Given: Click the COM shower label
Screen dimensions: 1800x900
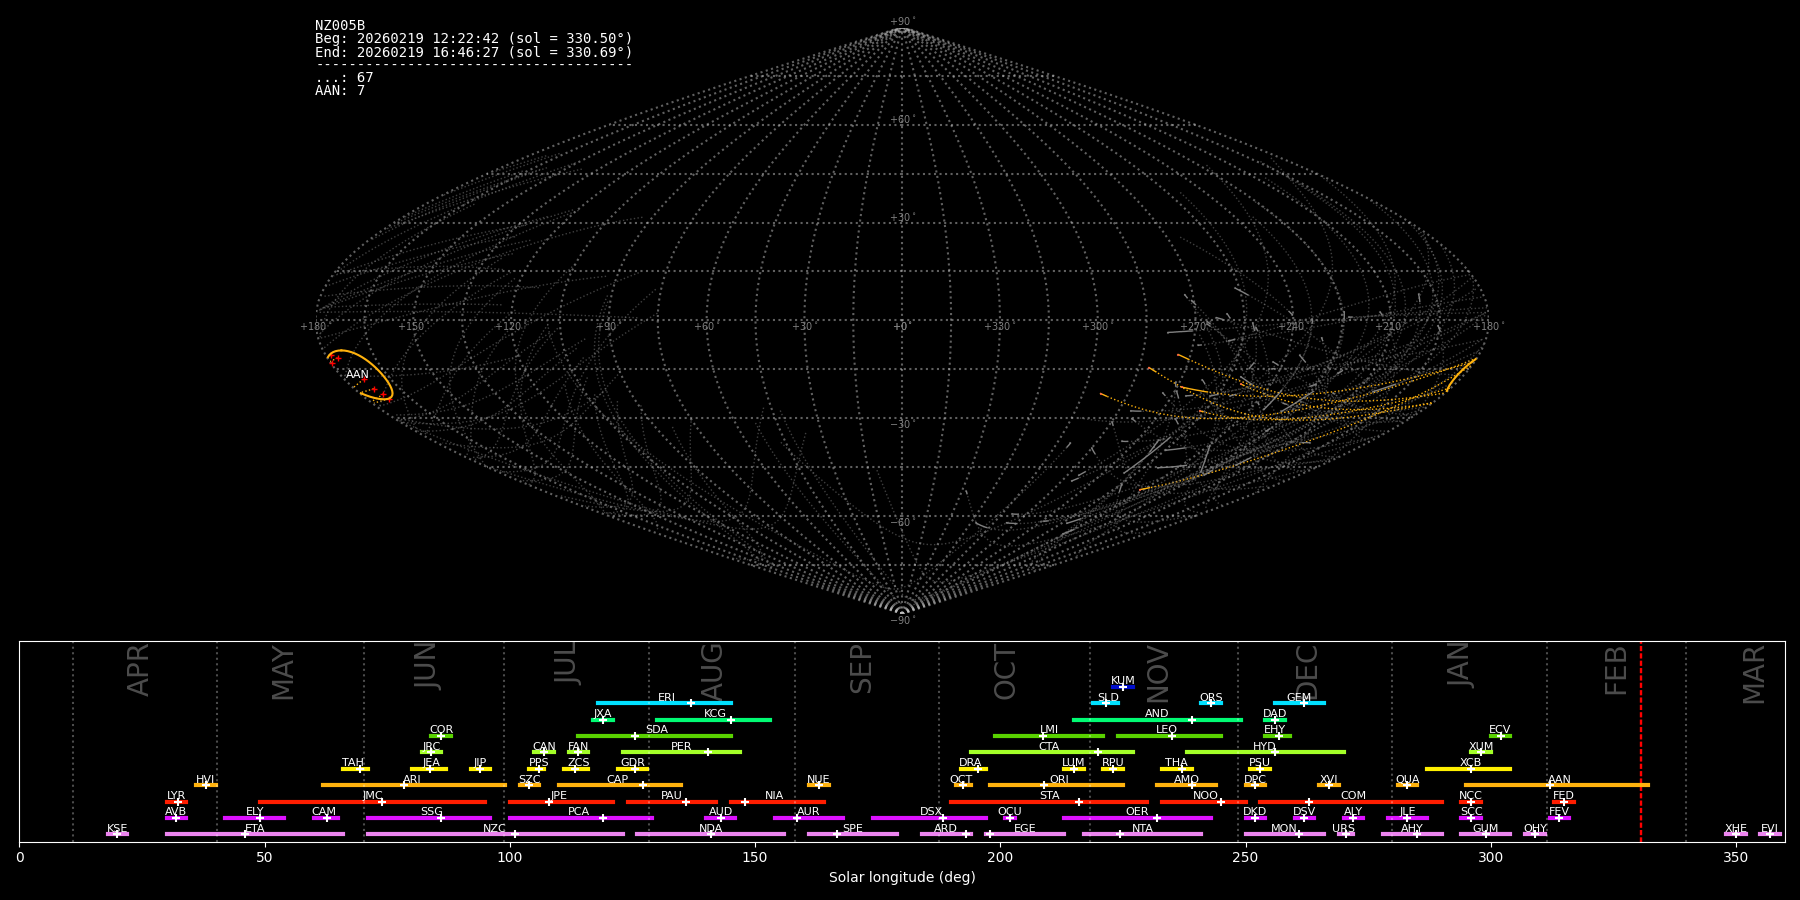Looking at the screenshot, I should (x=1353, y=796).
